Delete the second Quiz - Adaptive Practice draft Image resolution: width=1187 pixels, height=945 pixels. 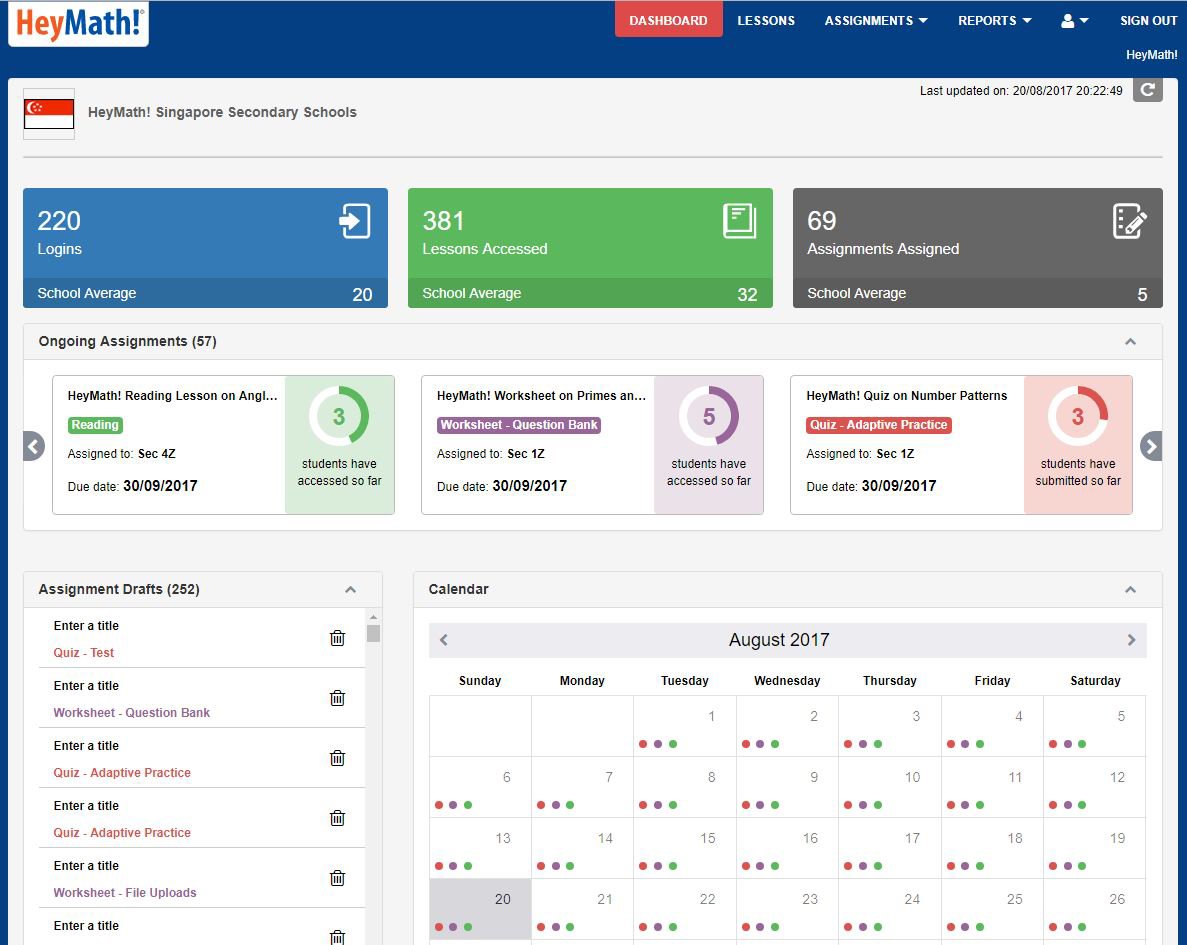pyautogui.click(x=338, y=818)
